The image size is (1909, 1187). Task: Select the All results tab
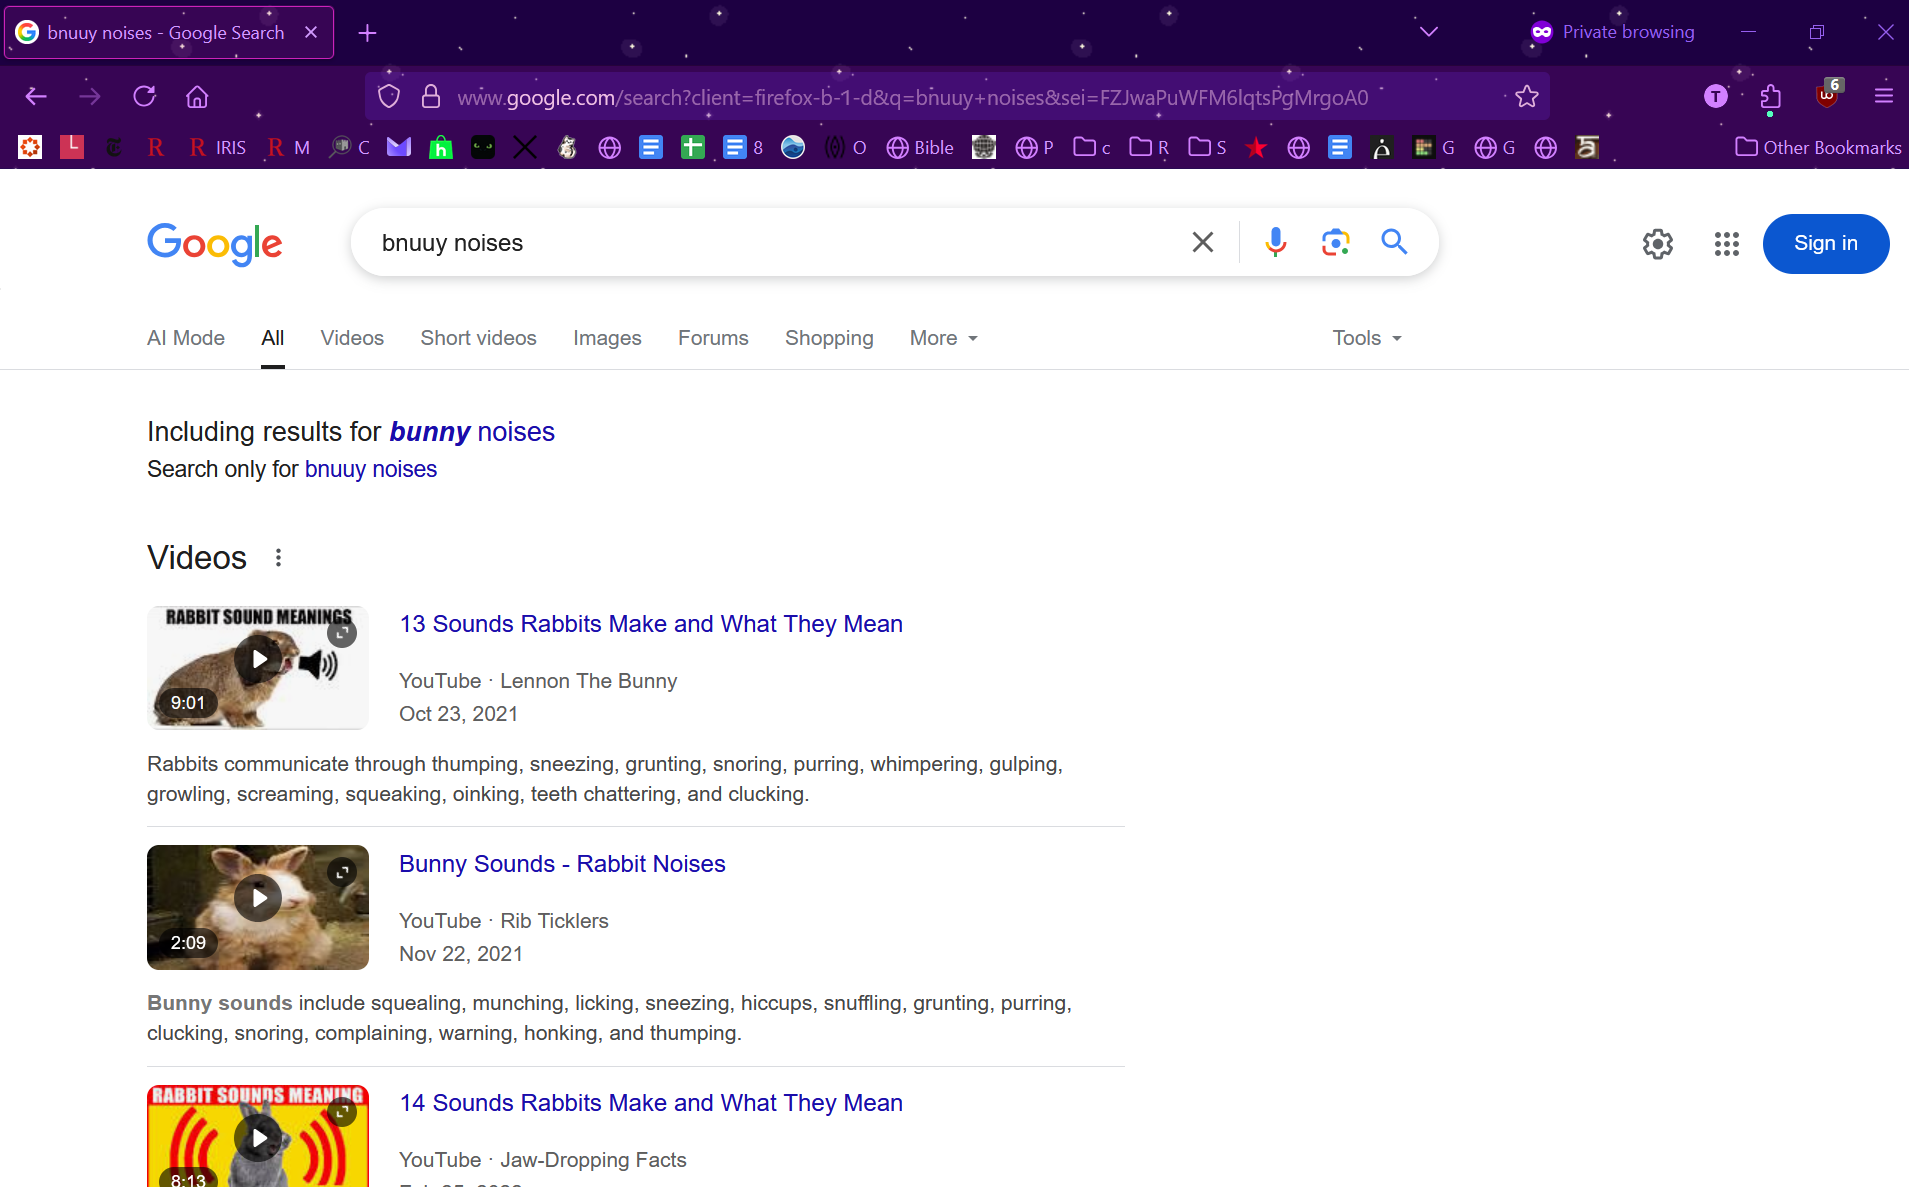click(273, 338)
